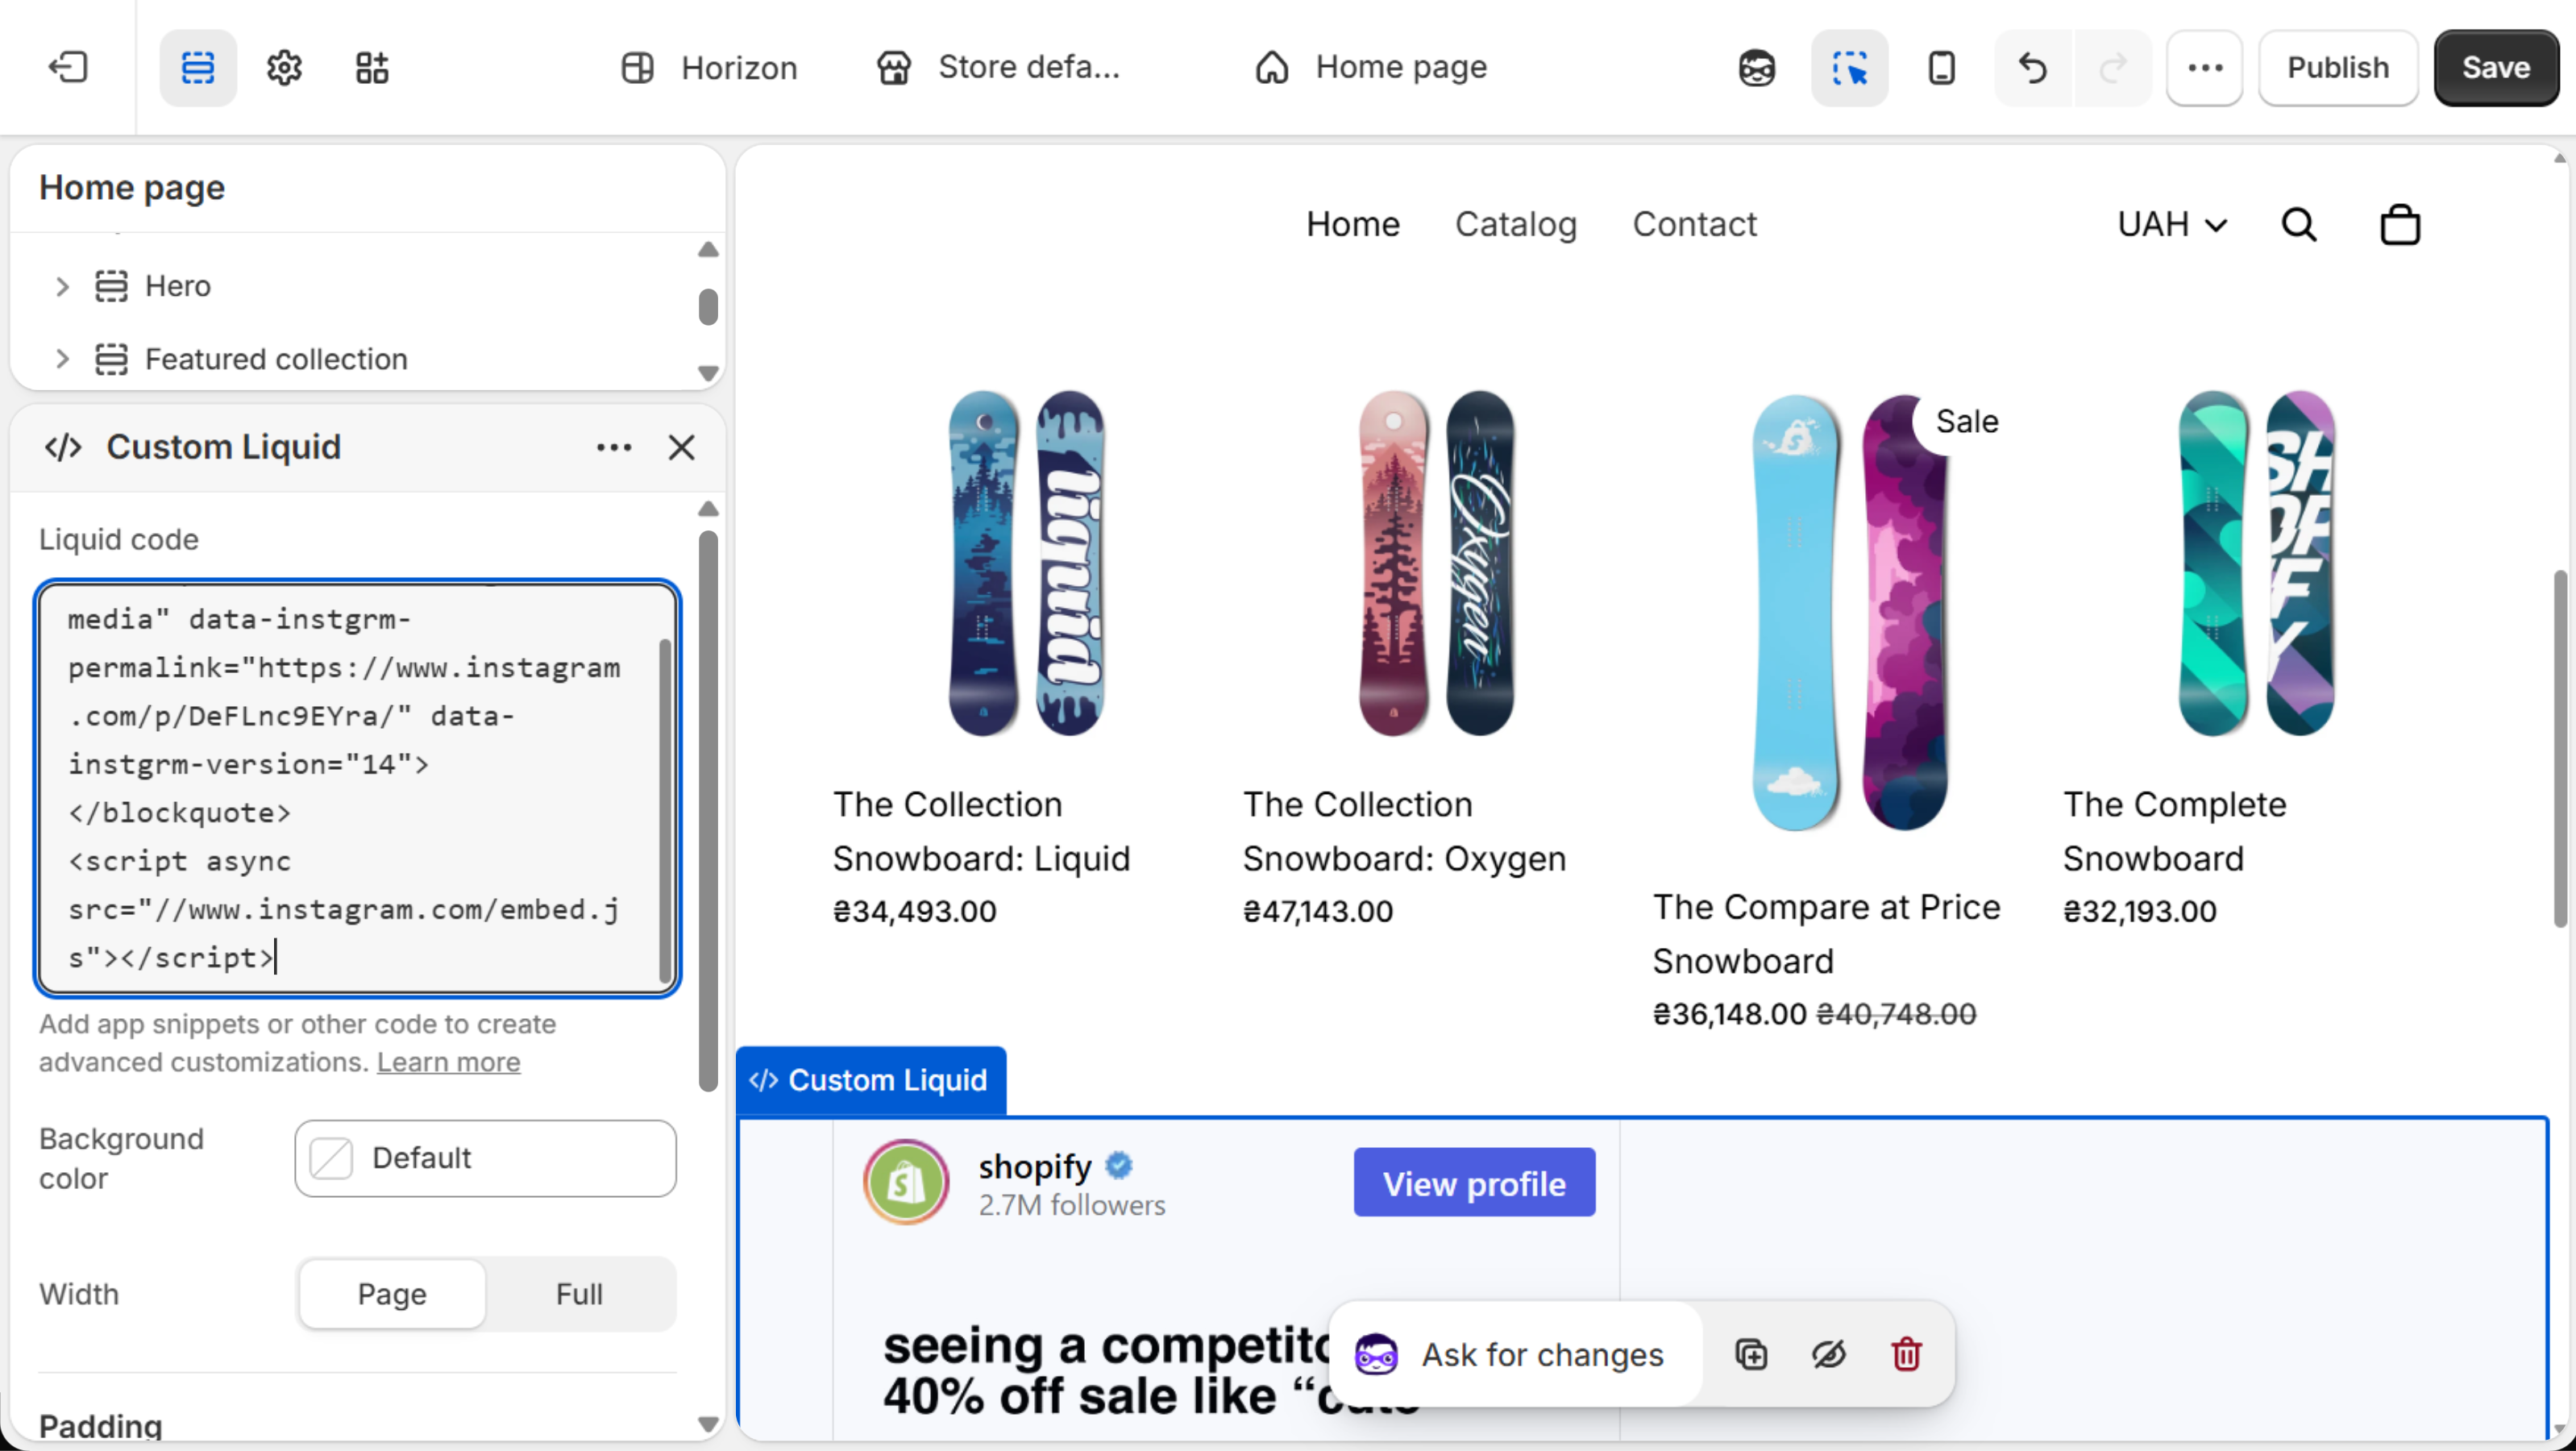Exit the theme editor via back icon
The width and height of the screenshot is (2576, 1451).
pos(68,67)
